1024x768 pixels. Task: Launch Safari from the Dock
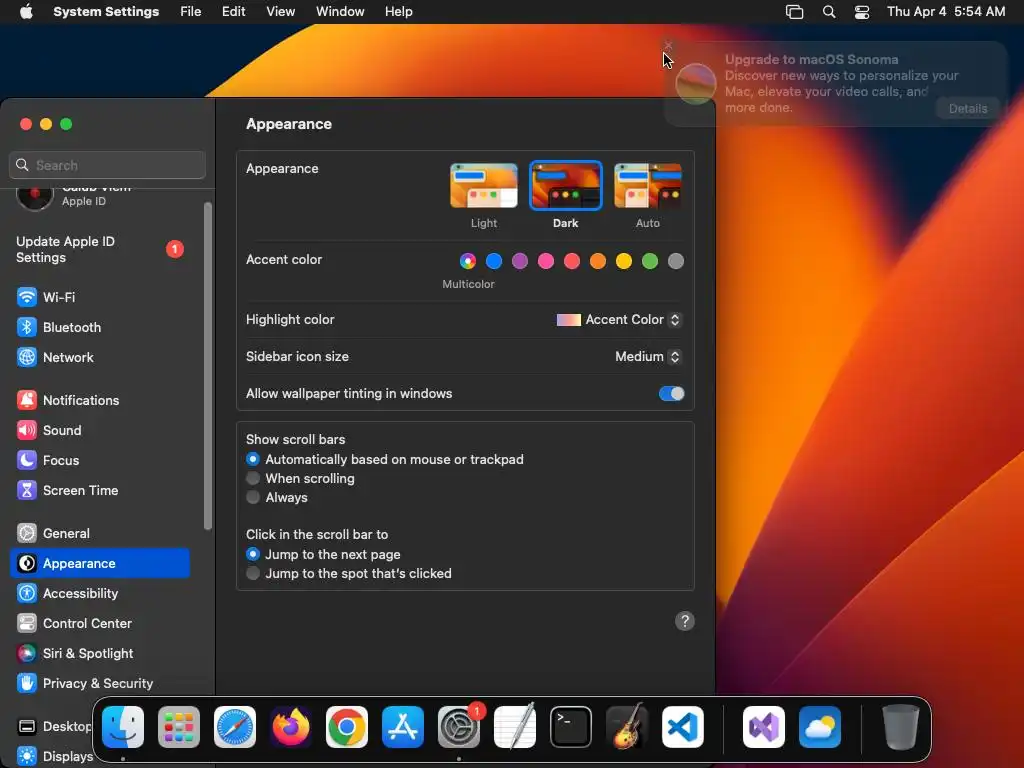235,727
